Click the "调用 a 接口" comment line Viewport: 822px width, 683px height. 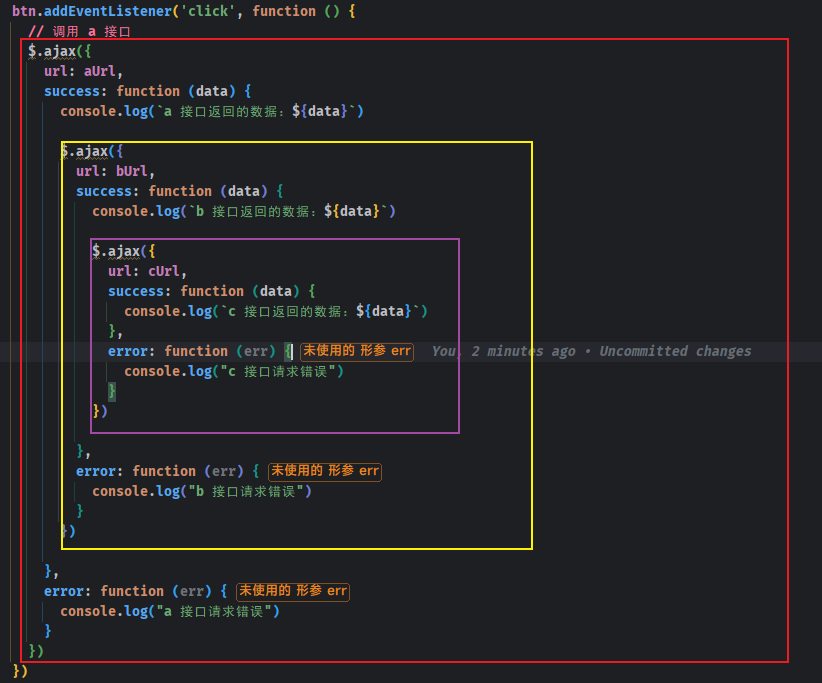(80, 31)
